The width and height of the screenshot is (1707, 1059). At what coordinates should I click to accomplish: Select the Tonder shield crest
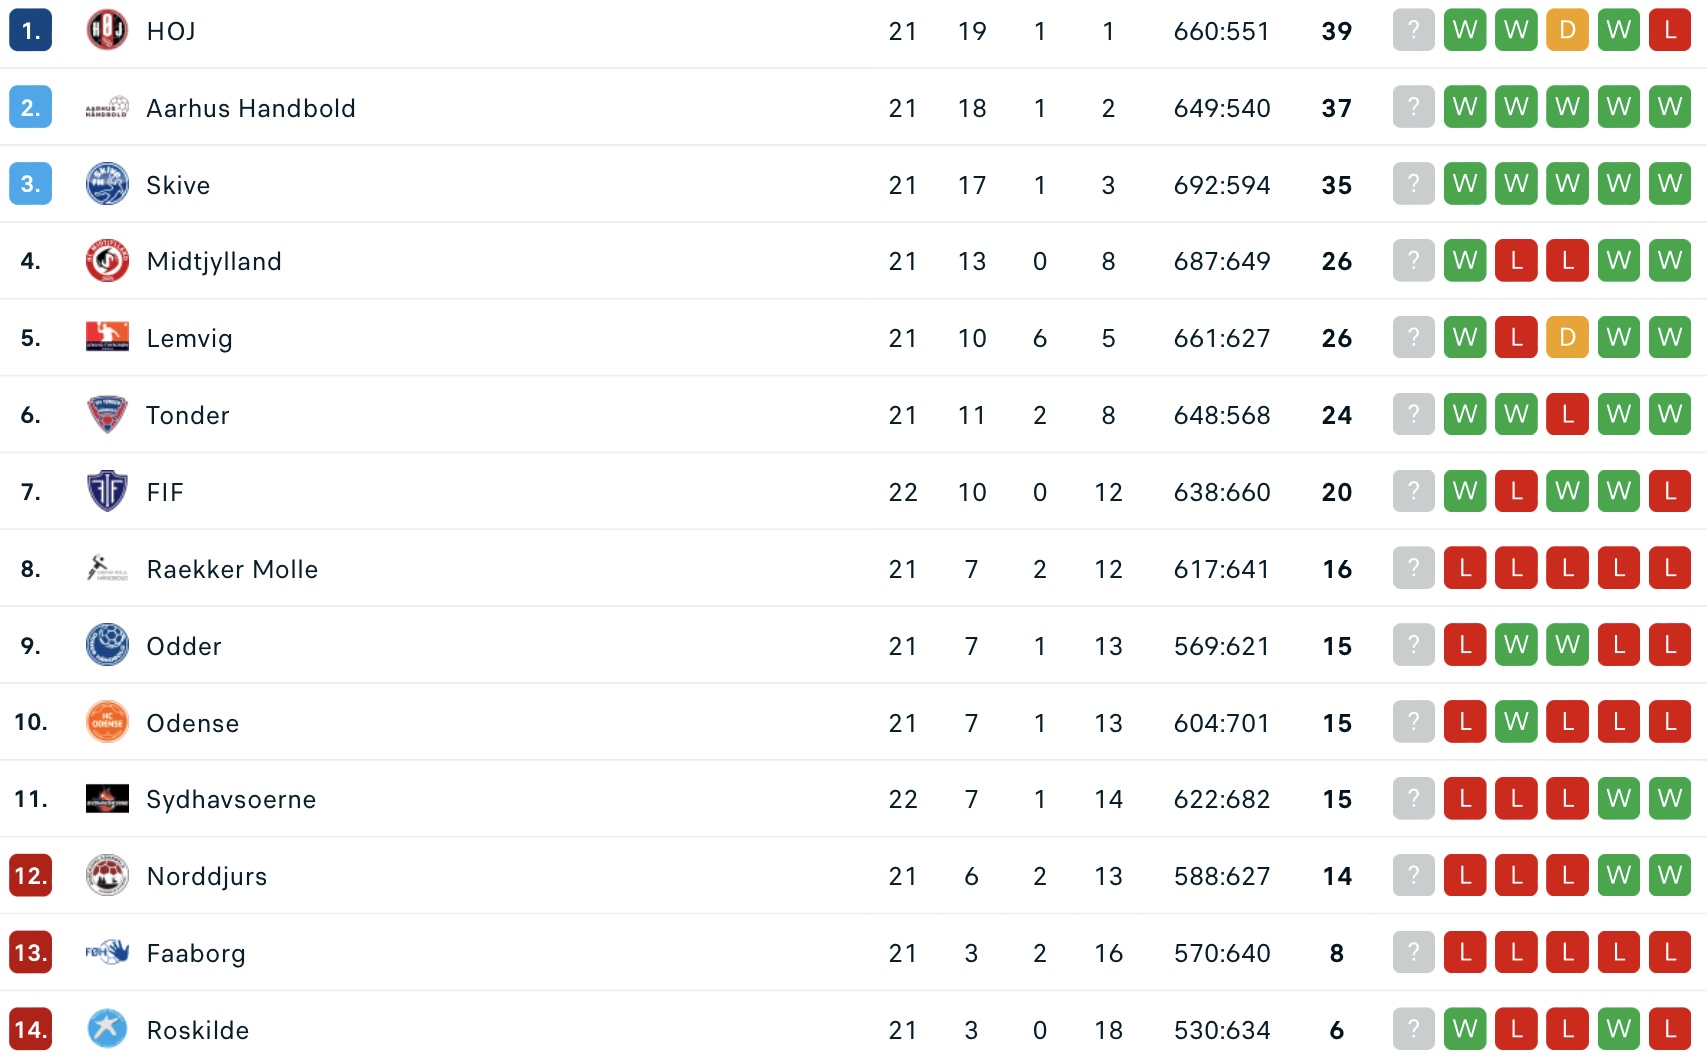click(x=107, y=414)
